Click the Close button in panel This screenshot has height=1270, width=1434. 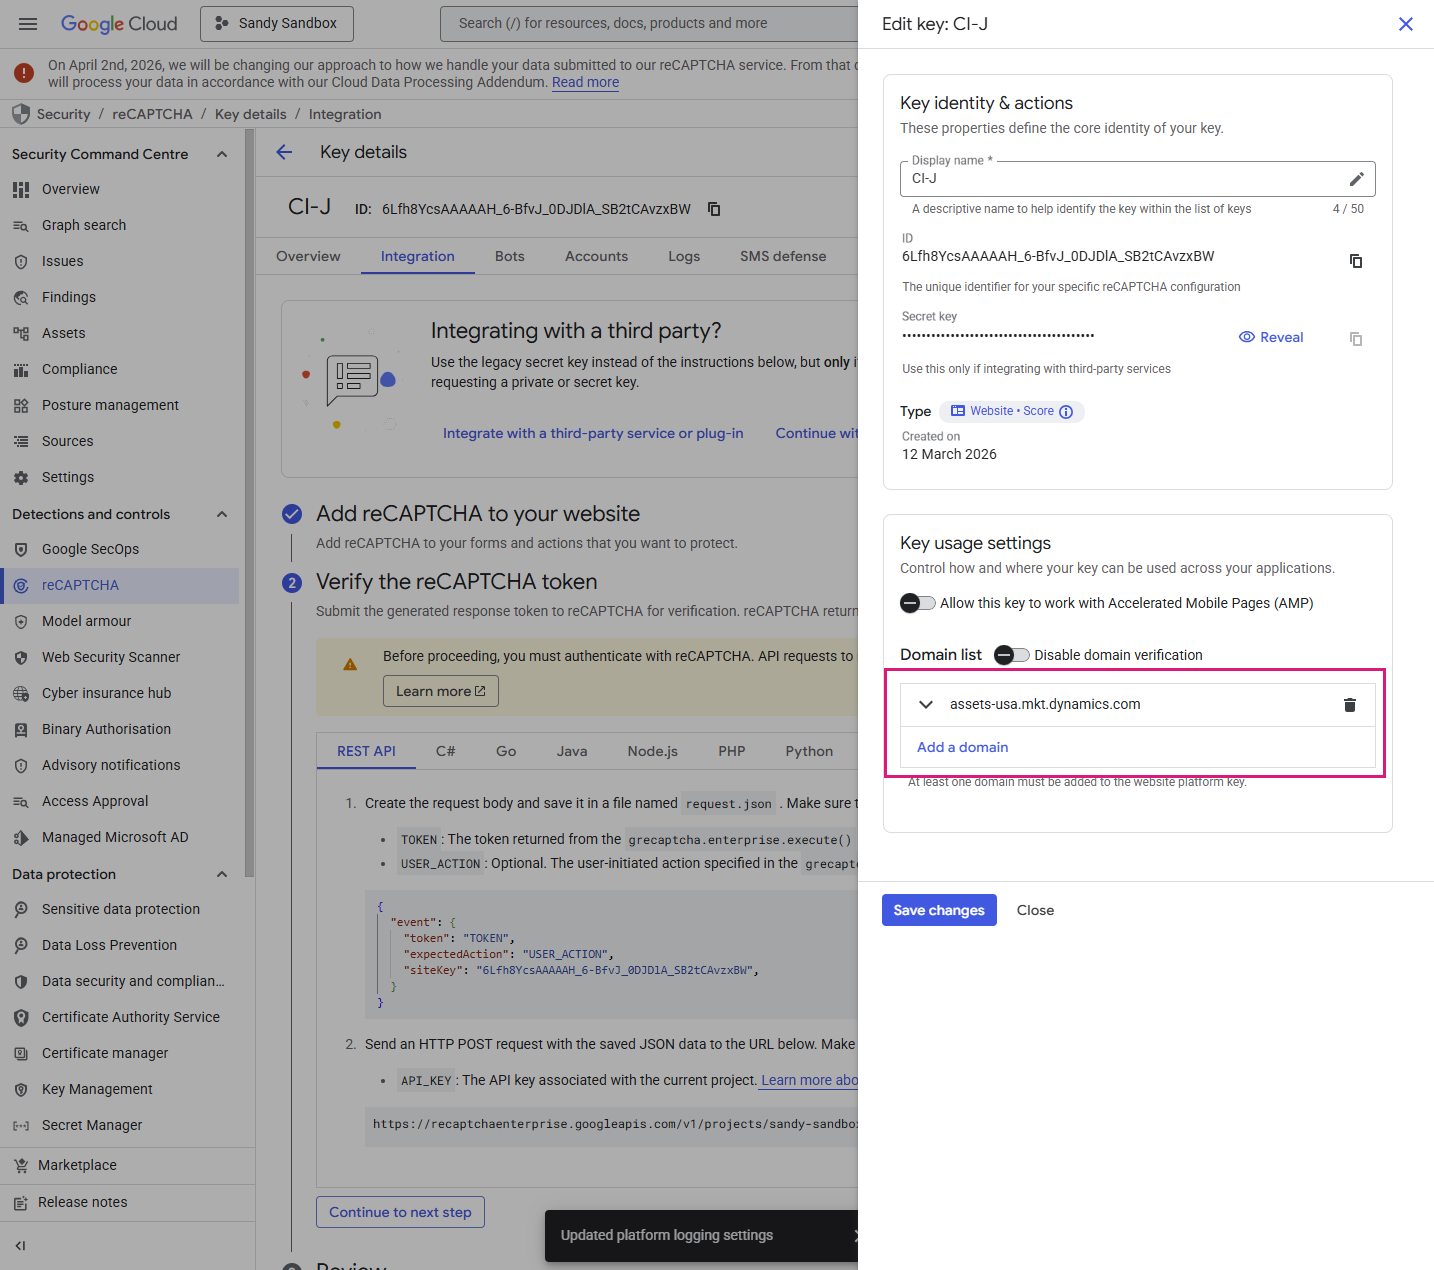[1035, 910]
